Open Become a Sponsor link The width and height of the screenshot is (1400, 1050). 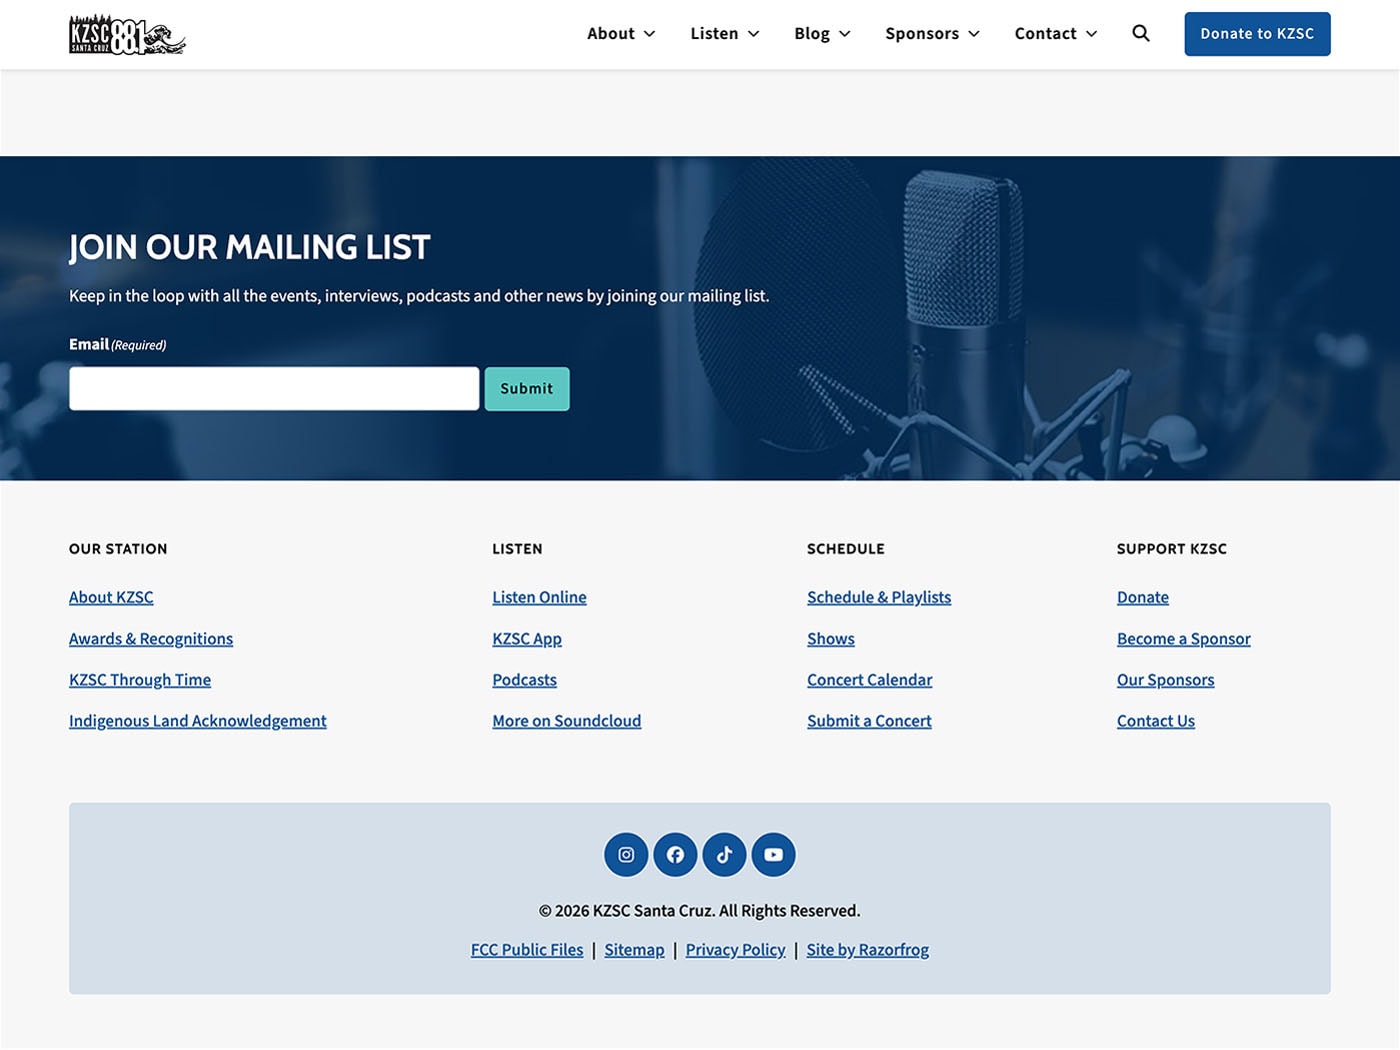[1184, 638]
